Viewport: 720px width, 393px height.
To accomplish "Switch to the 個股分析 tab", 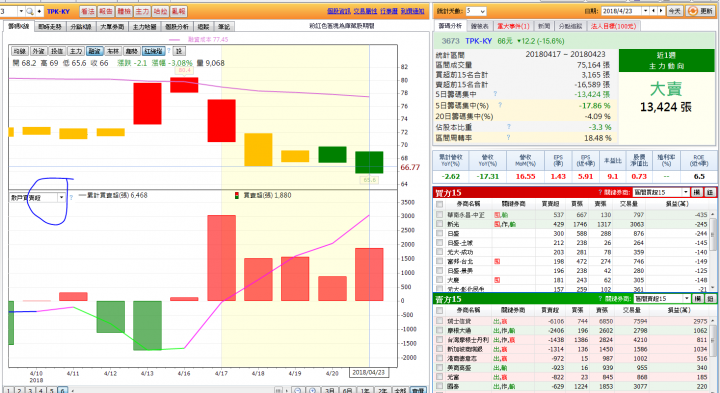I will [177, 27].
